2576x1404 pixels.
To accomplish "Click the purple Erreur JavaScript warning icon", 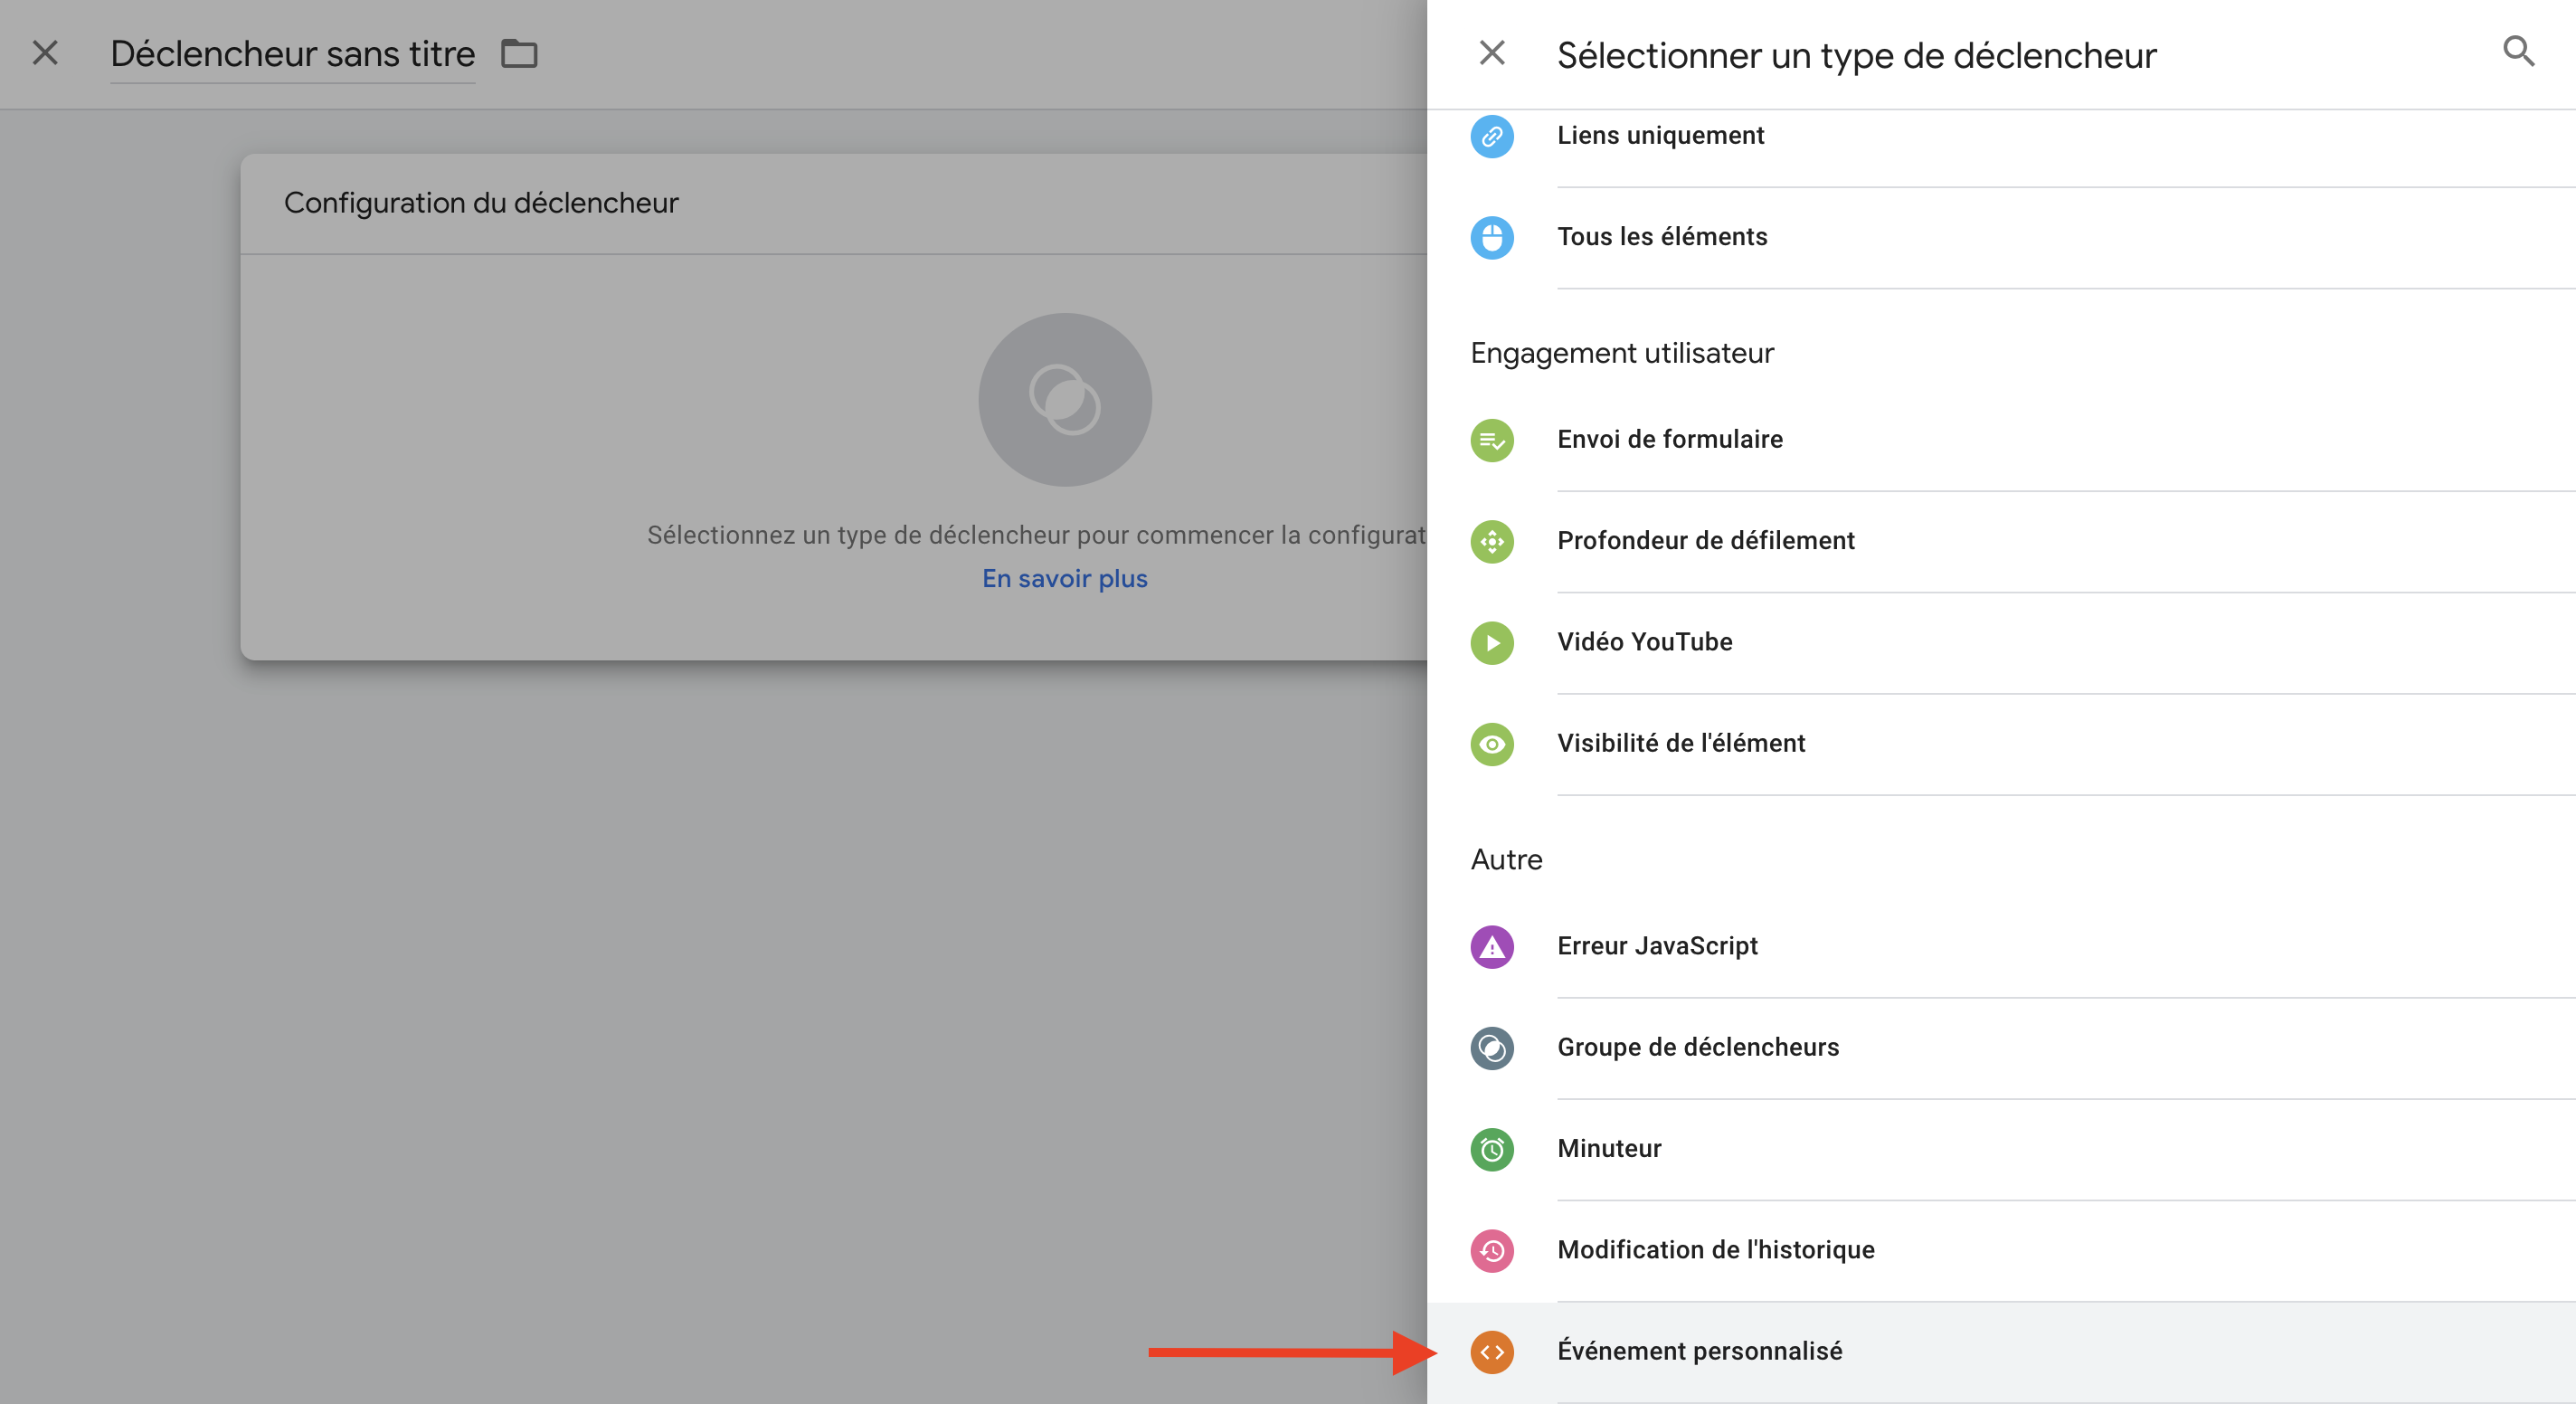I will click(1491, 946).
